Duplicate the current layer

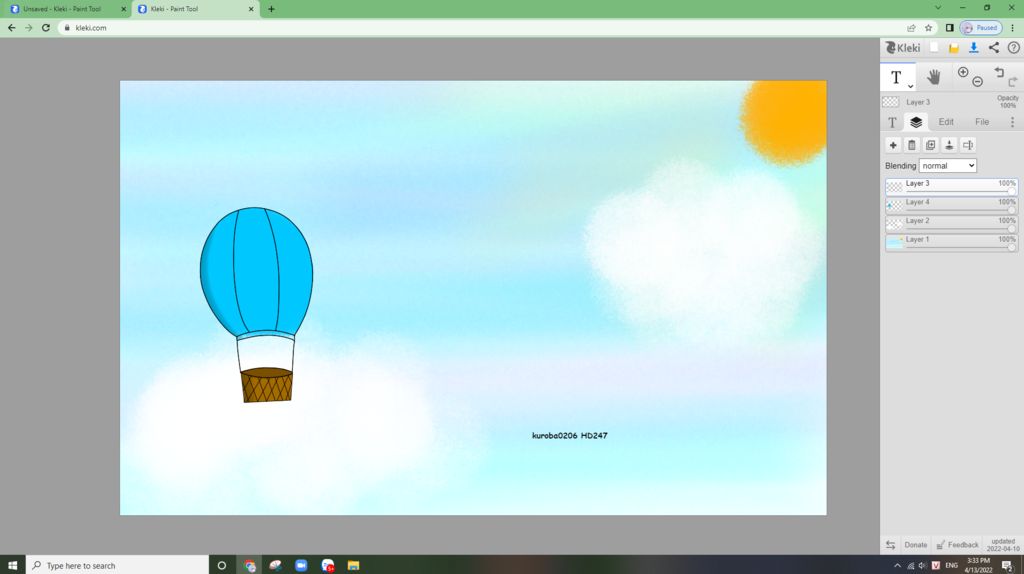point(931,145)
